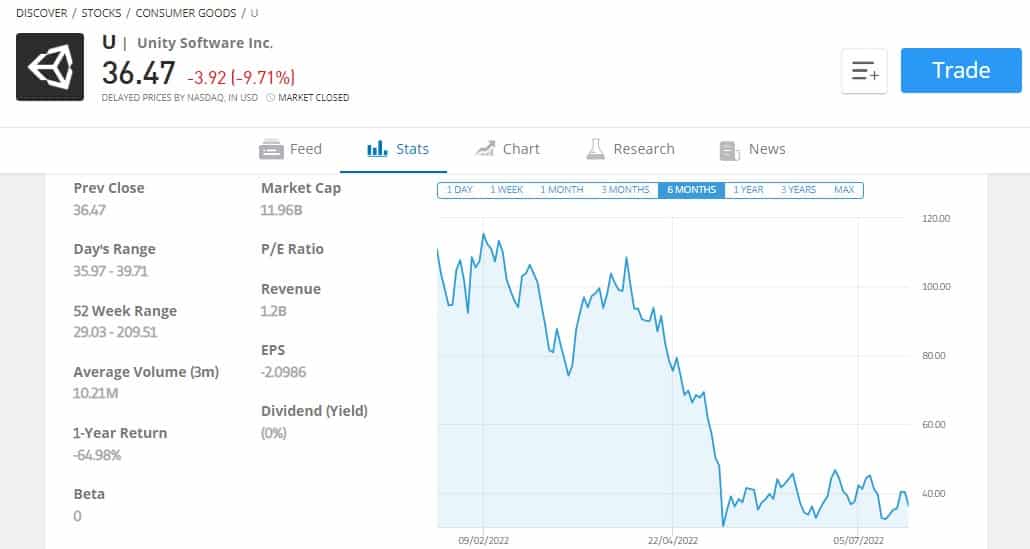1030x549 pixels.
Task: Click the chart low point near 22/04/2022
Action: click(723, 525)
